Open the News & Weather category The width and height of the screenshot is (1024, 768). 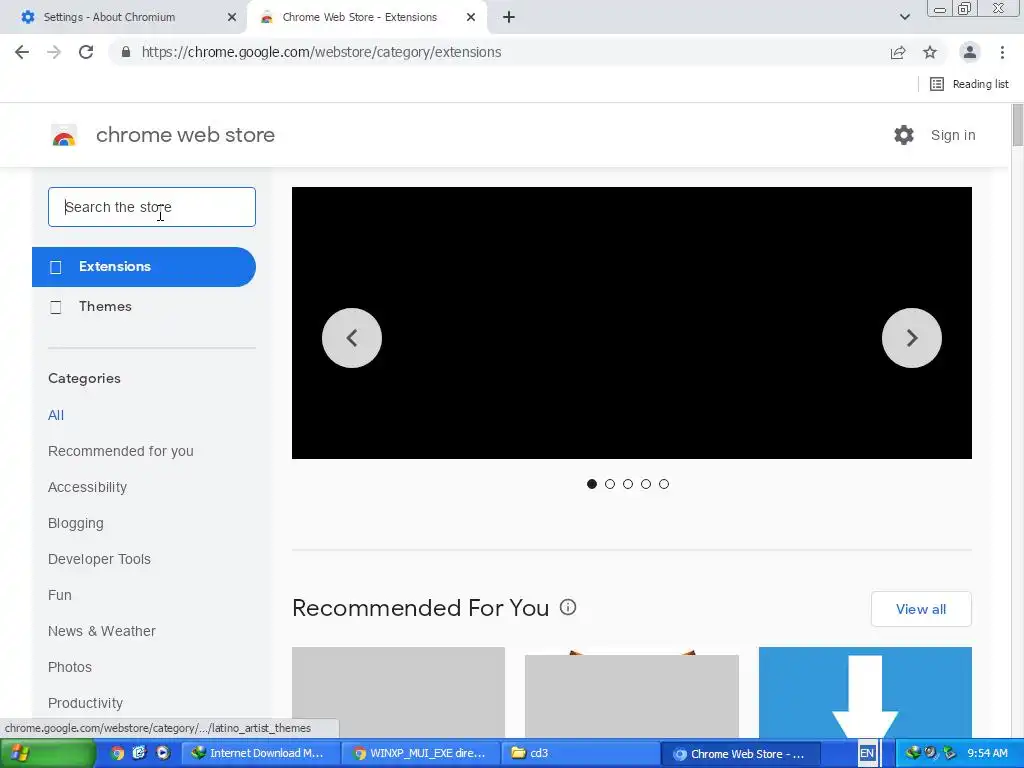[x=102, y=631]
